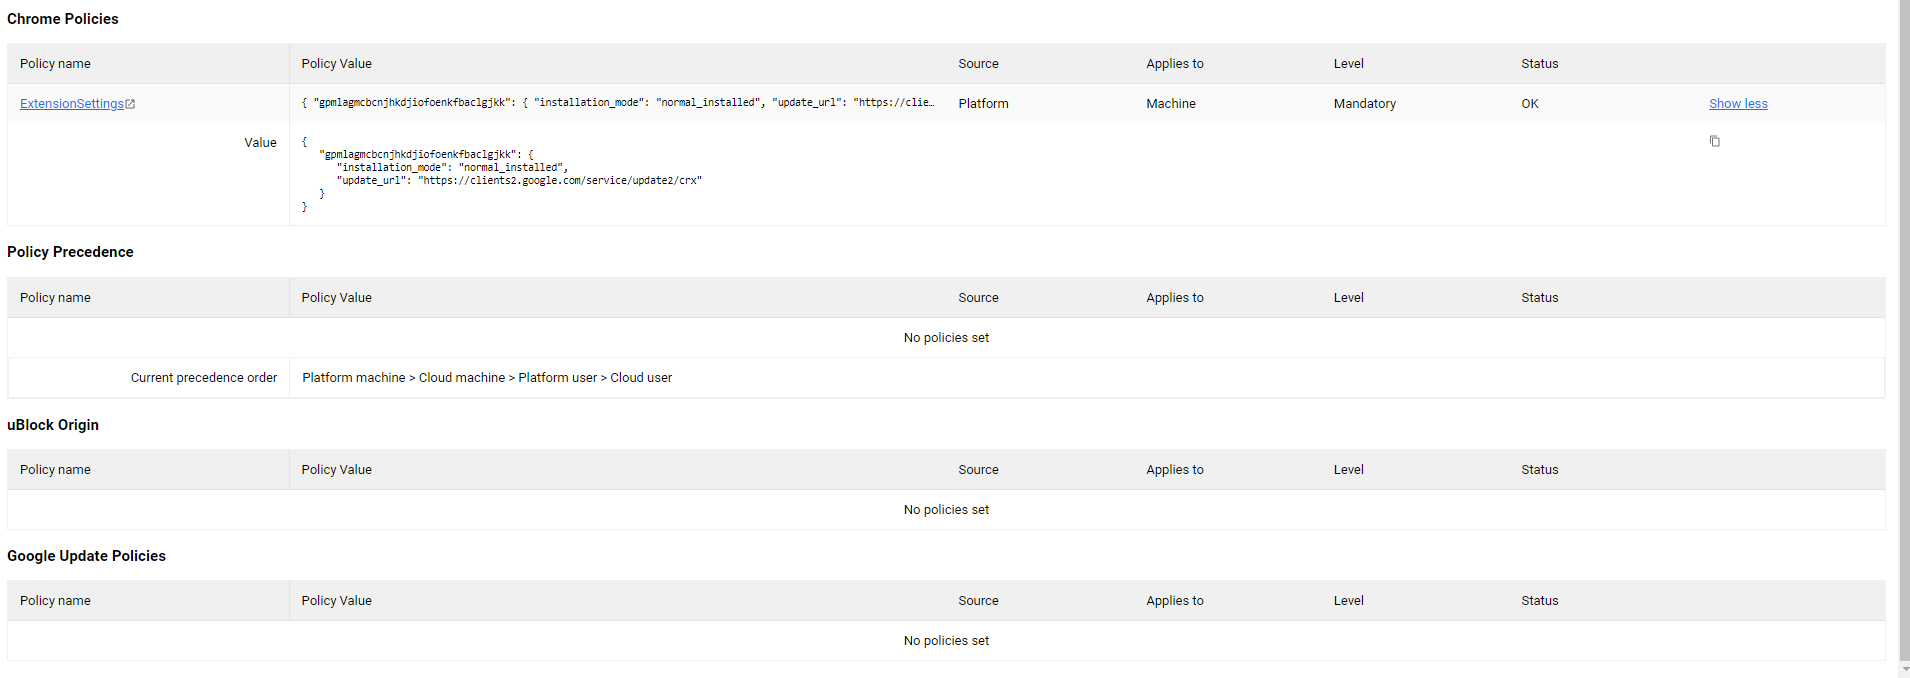Click the Current precedence order label
Viewport: 1910px width, 678px height.
pos(204,378)
